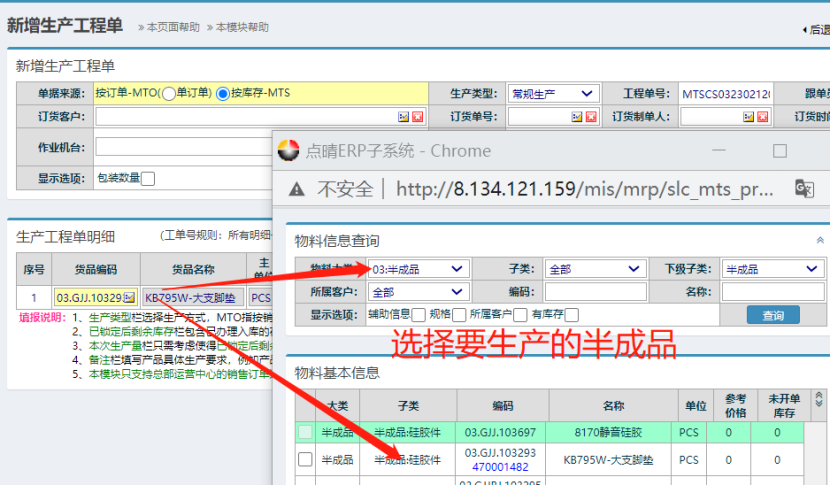Clear 订货制单人 field with red X icon
This screenshot has width=831, height=485.
pos(763,117)
